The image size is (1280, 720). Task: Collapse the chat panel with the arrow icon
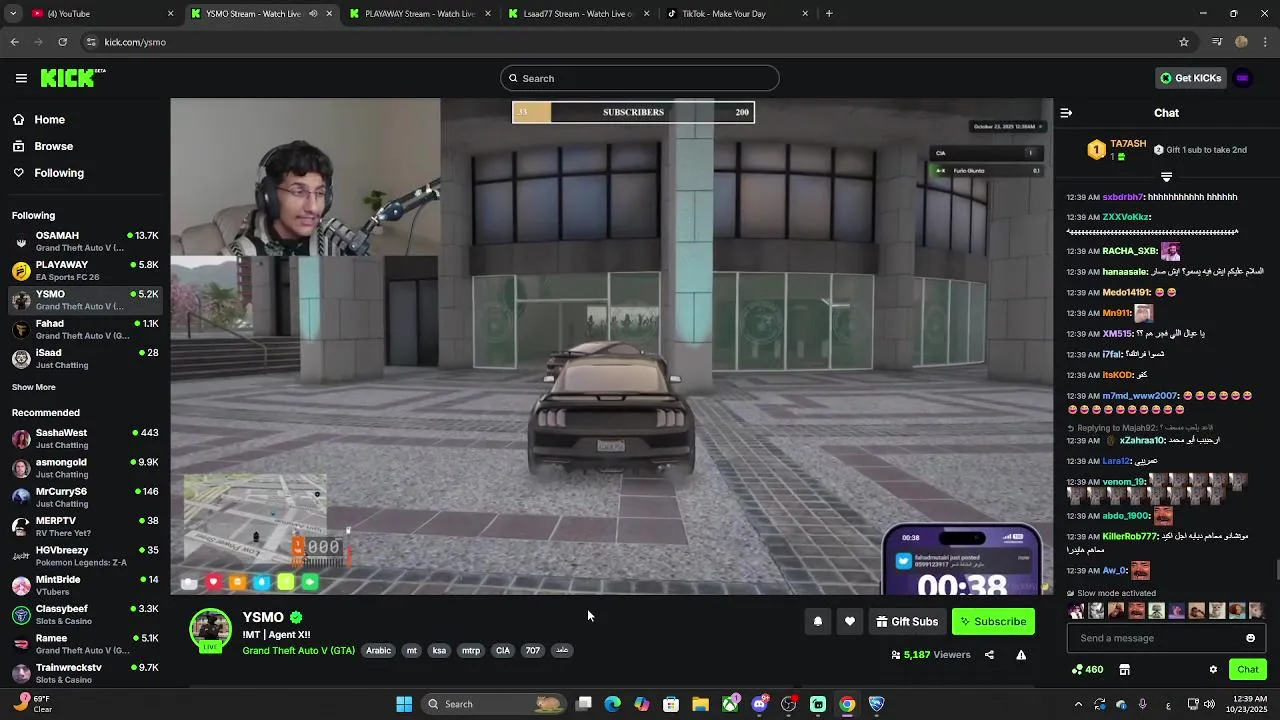pyautogui.click(x=1066, y=113)
